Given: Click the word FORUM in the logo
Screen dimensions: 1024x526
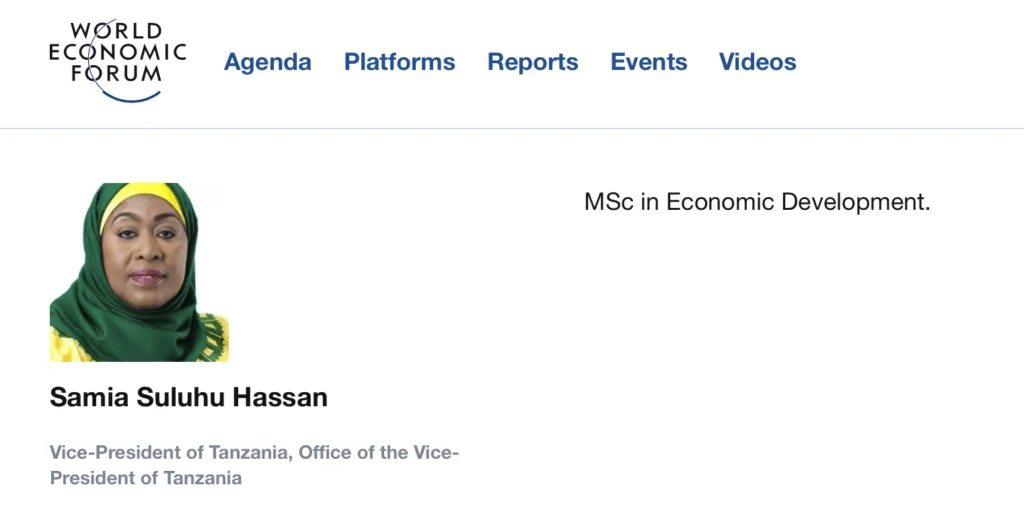Looking at the screenshot, I should click(118, 73).
